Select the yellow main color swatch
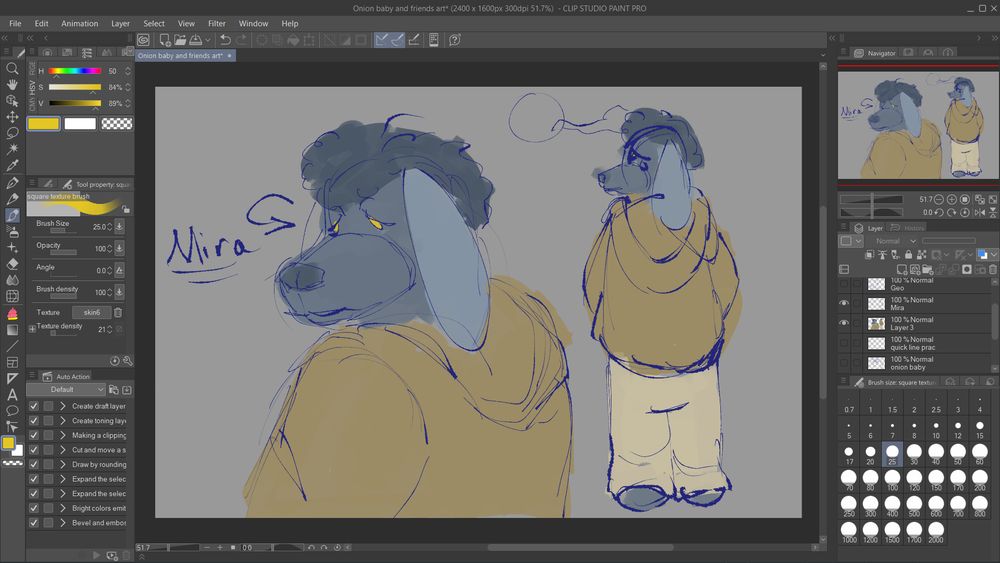 click(x=43, y=124)
